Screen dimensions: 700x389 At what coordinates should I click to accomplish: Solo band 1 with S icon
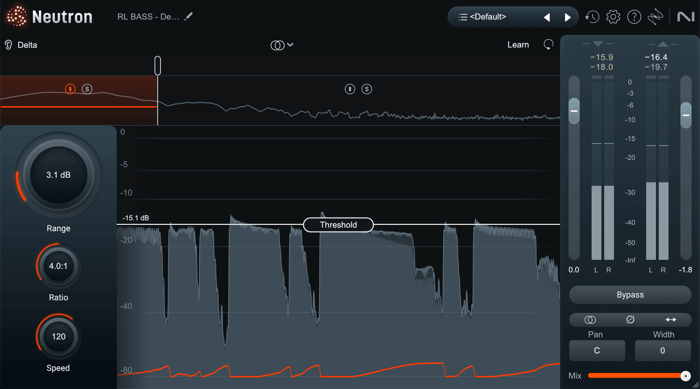tap(87, 89)
